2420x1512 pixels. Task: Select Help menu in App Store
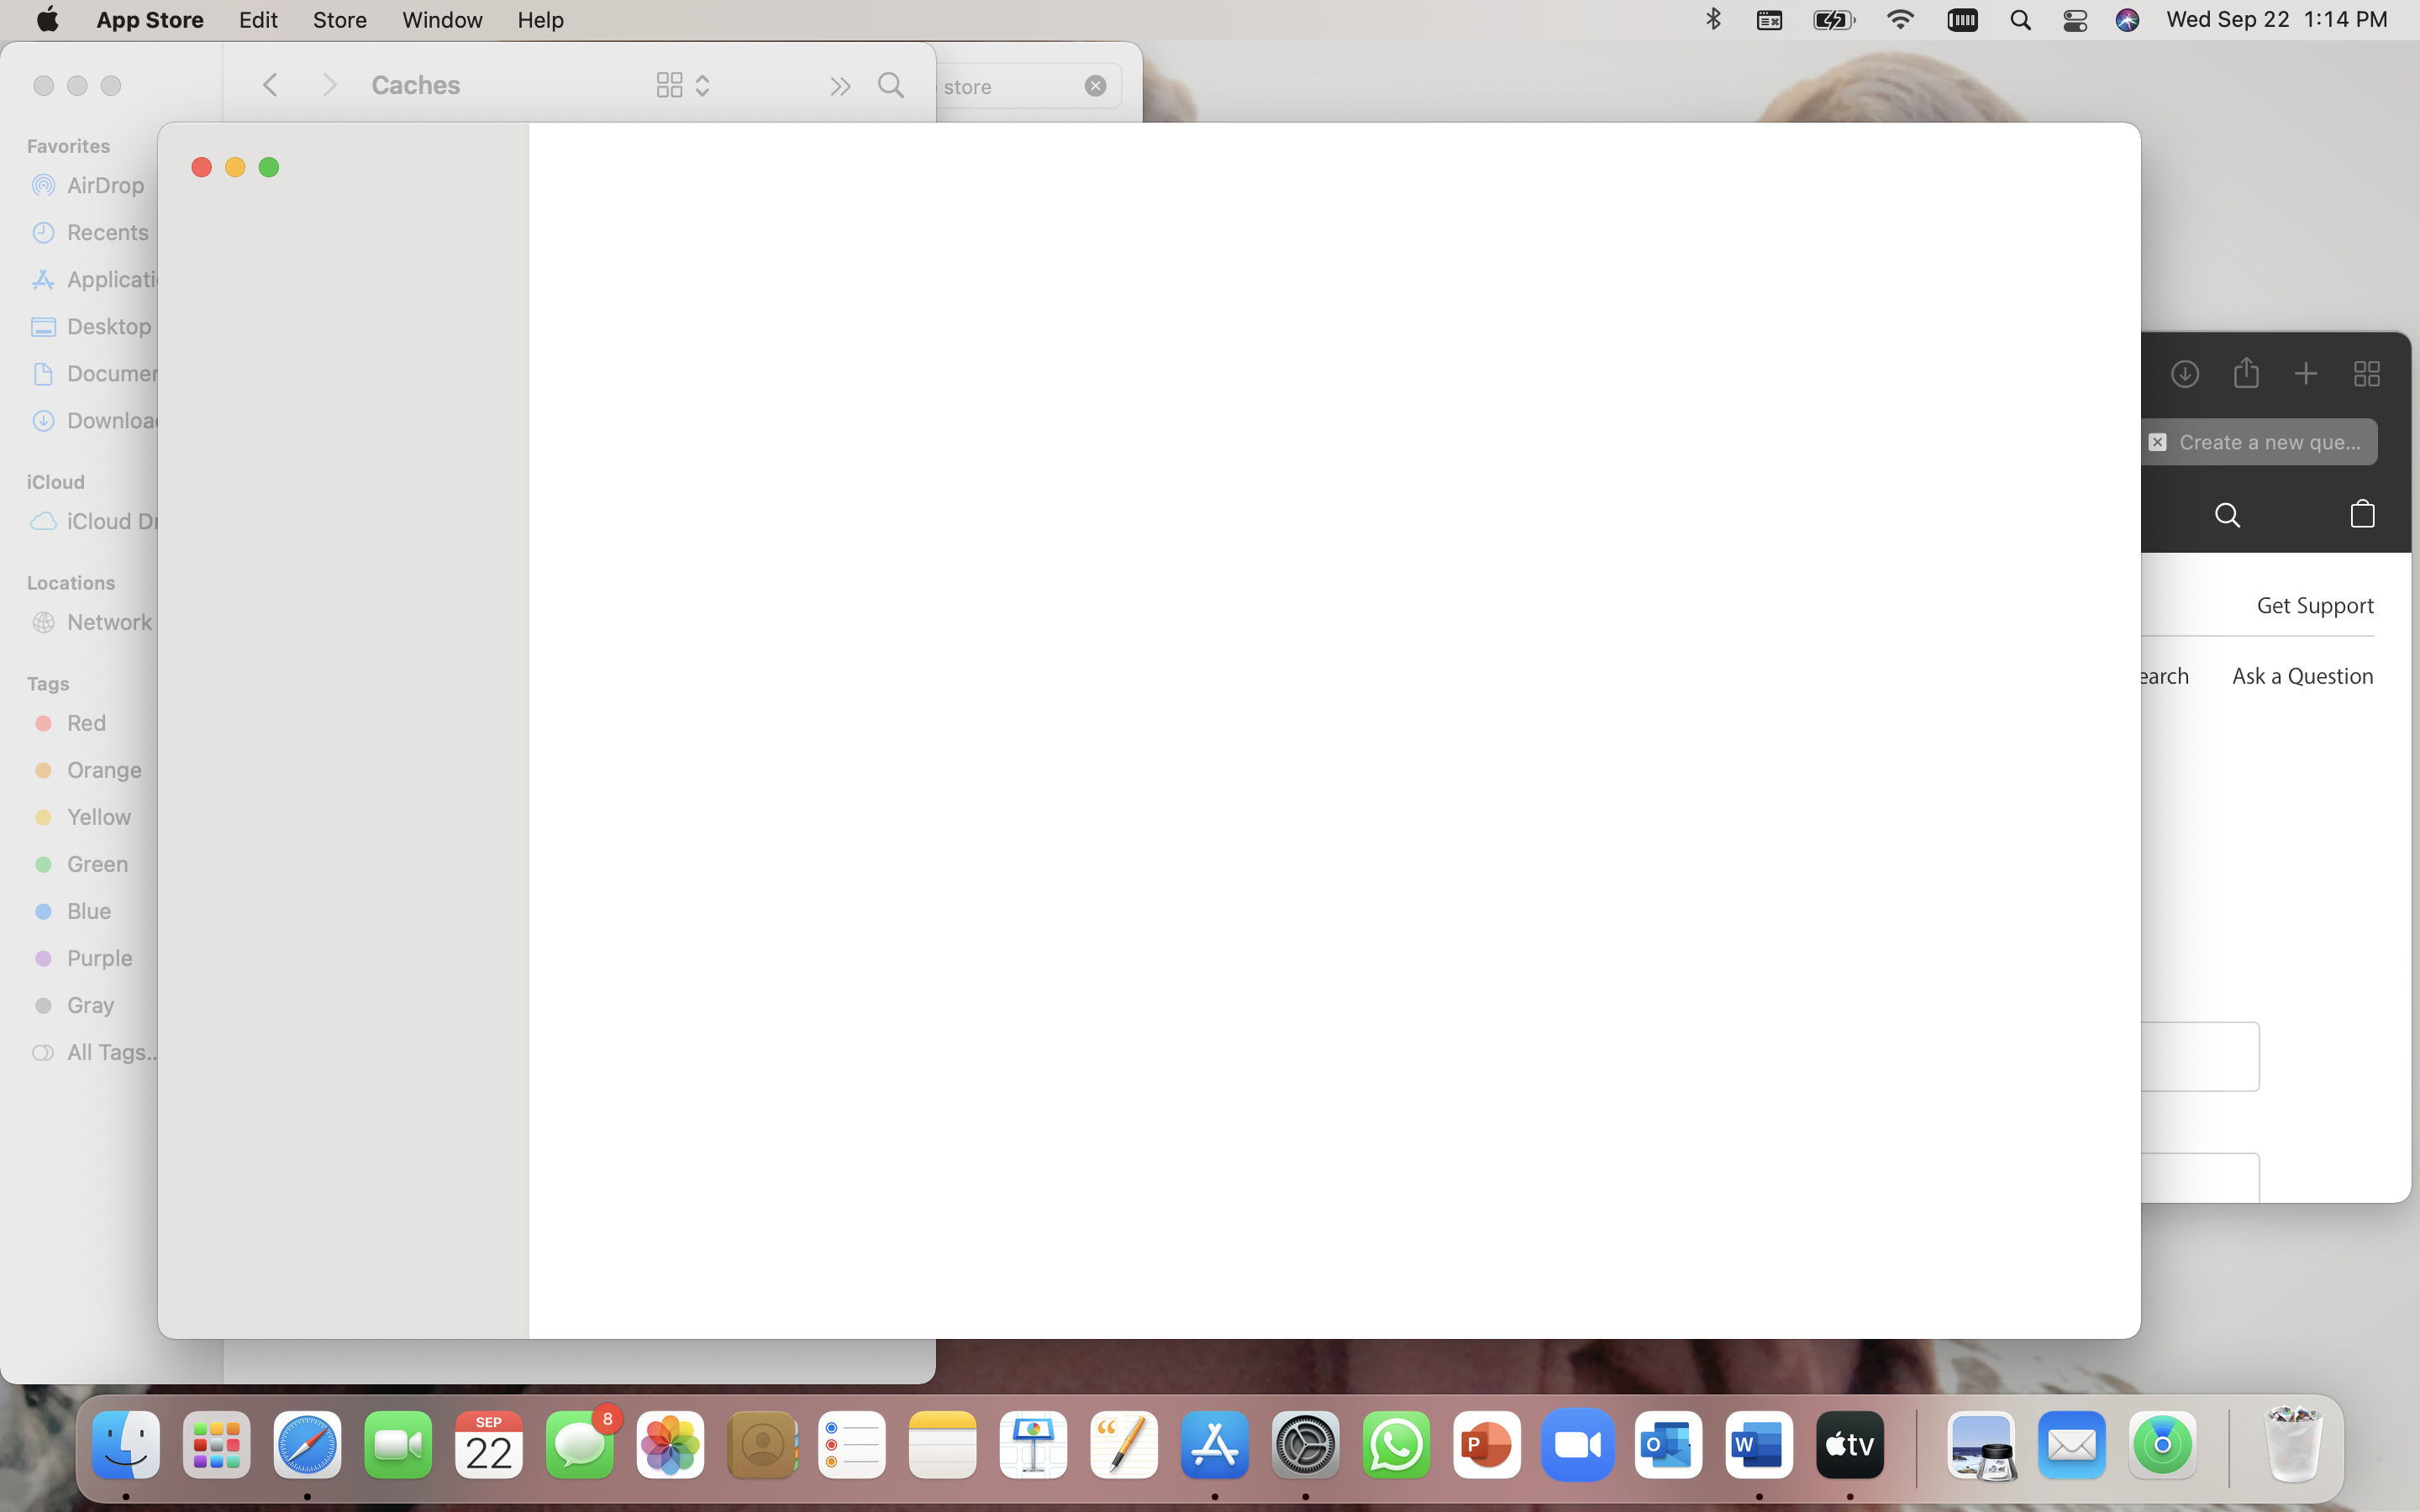[x=540, y=19]
